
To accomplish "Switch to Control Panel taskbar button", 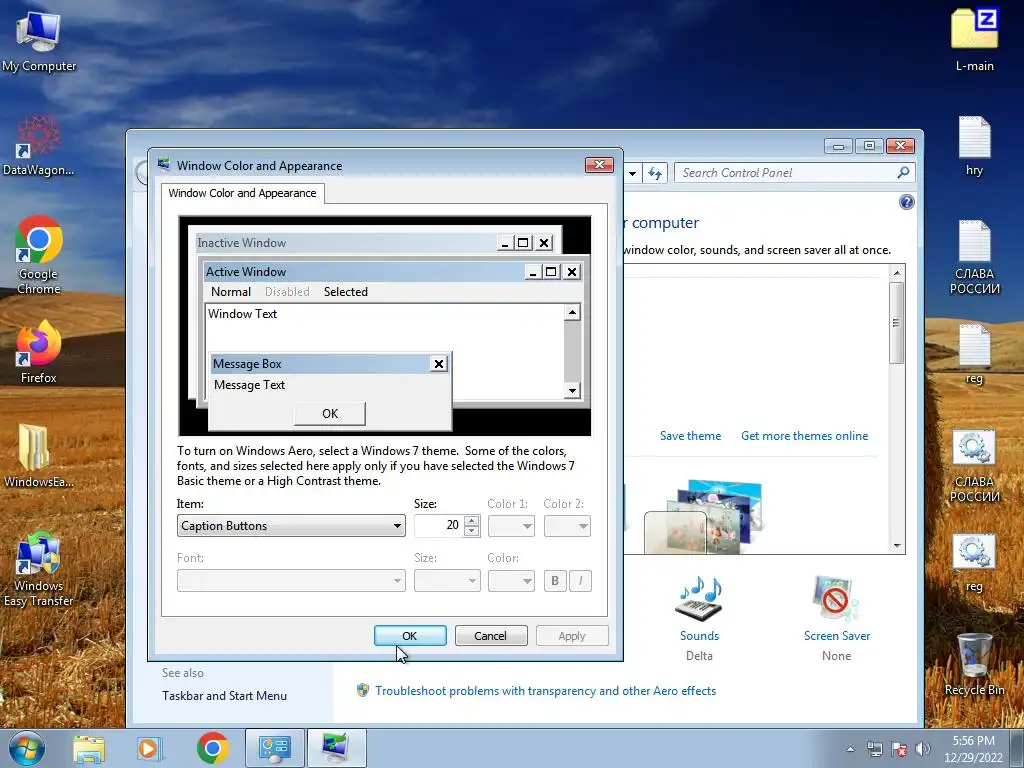I will tap(274, 748).
